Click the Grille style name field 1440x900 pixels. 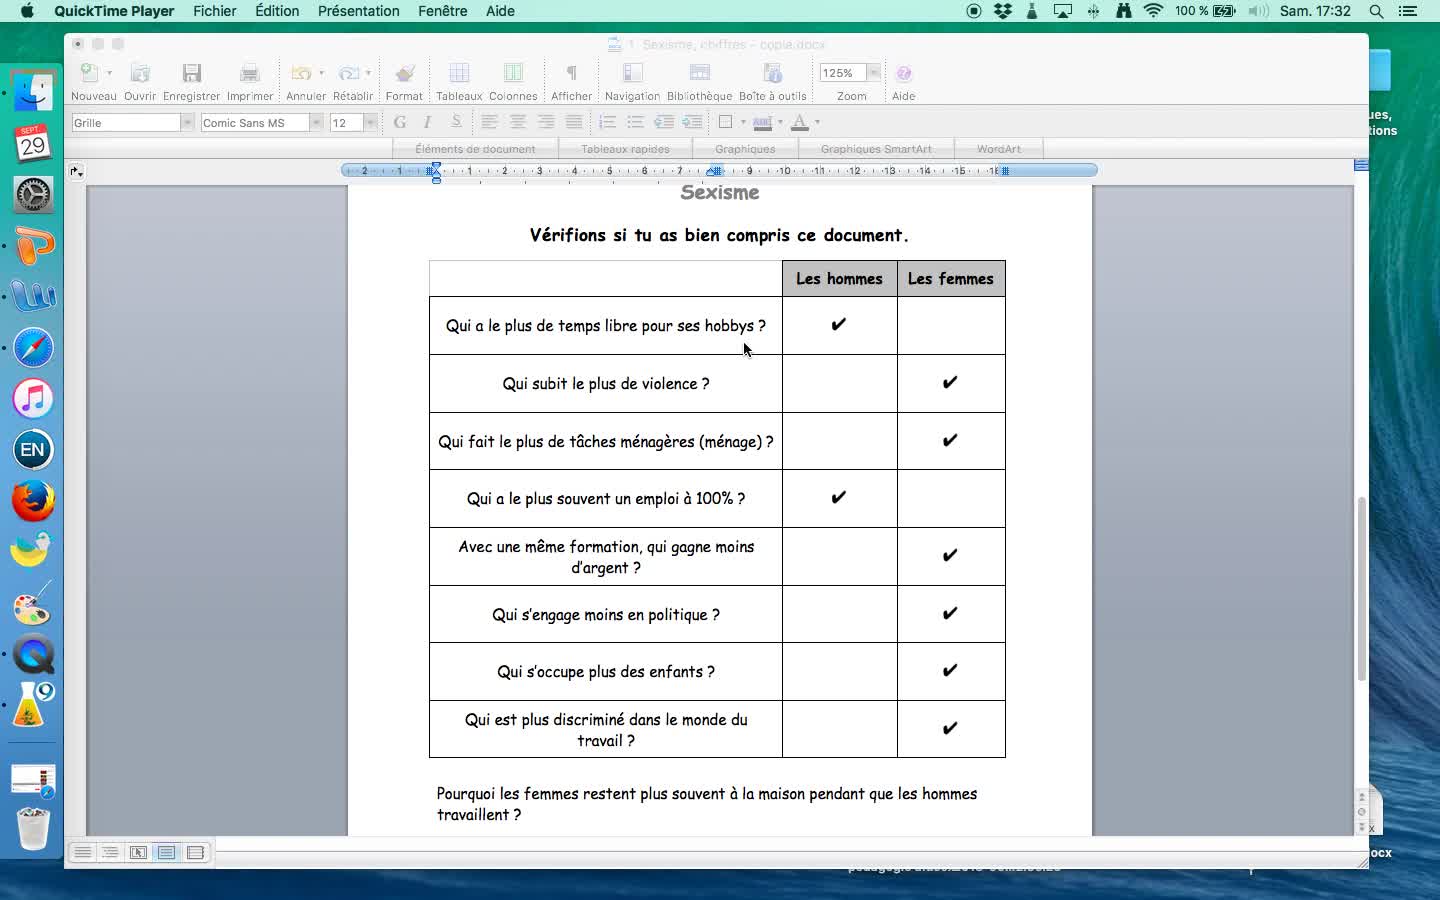click(125, 123)
